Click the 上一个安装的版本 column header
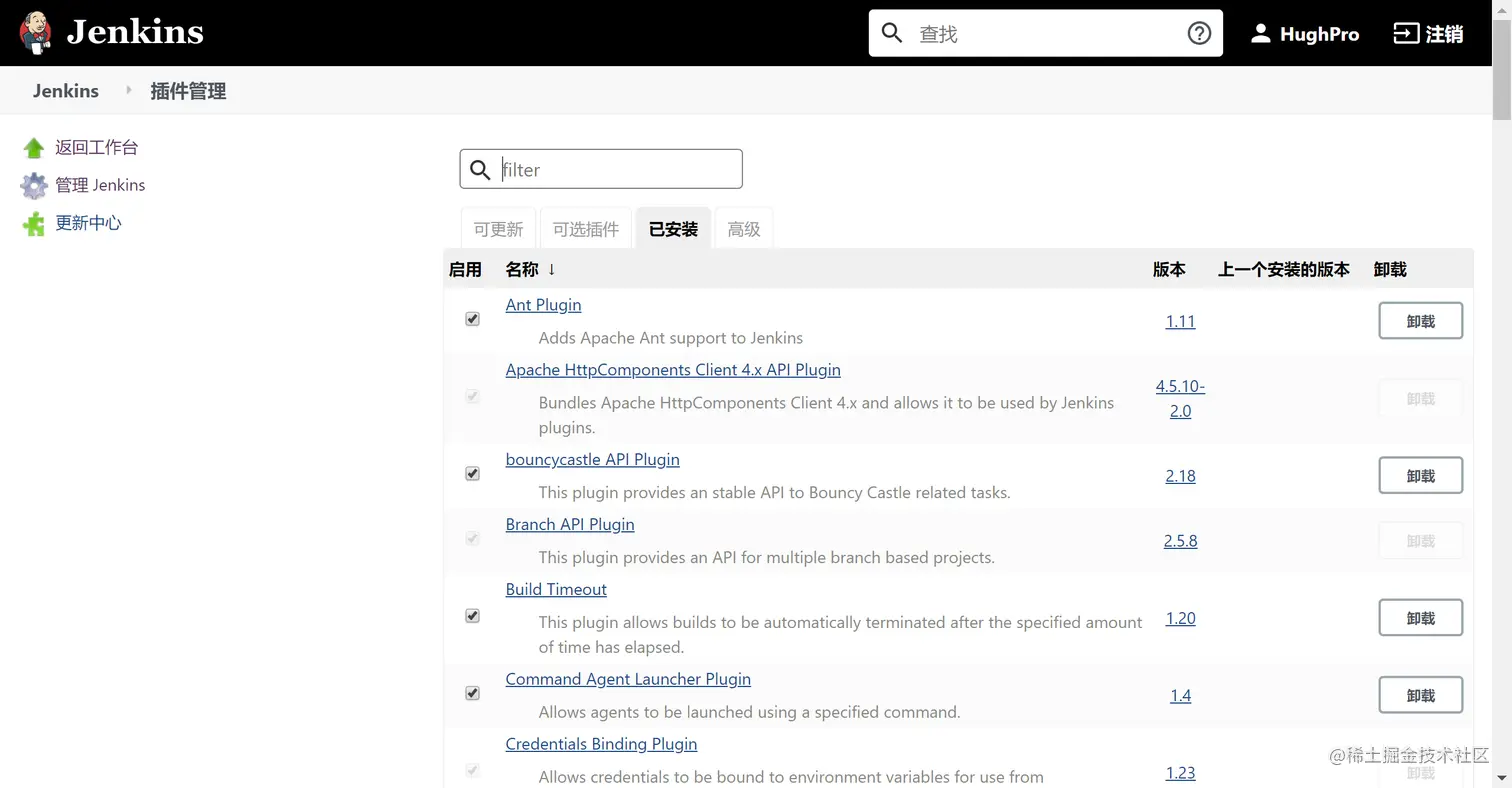 click(x=1284, y=269)
